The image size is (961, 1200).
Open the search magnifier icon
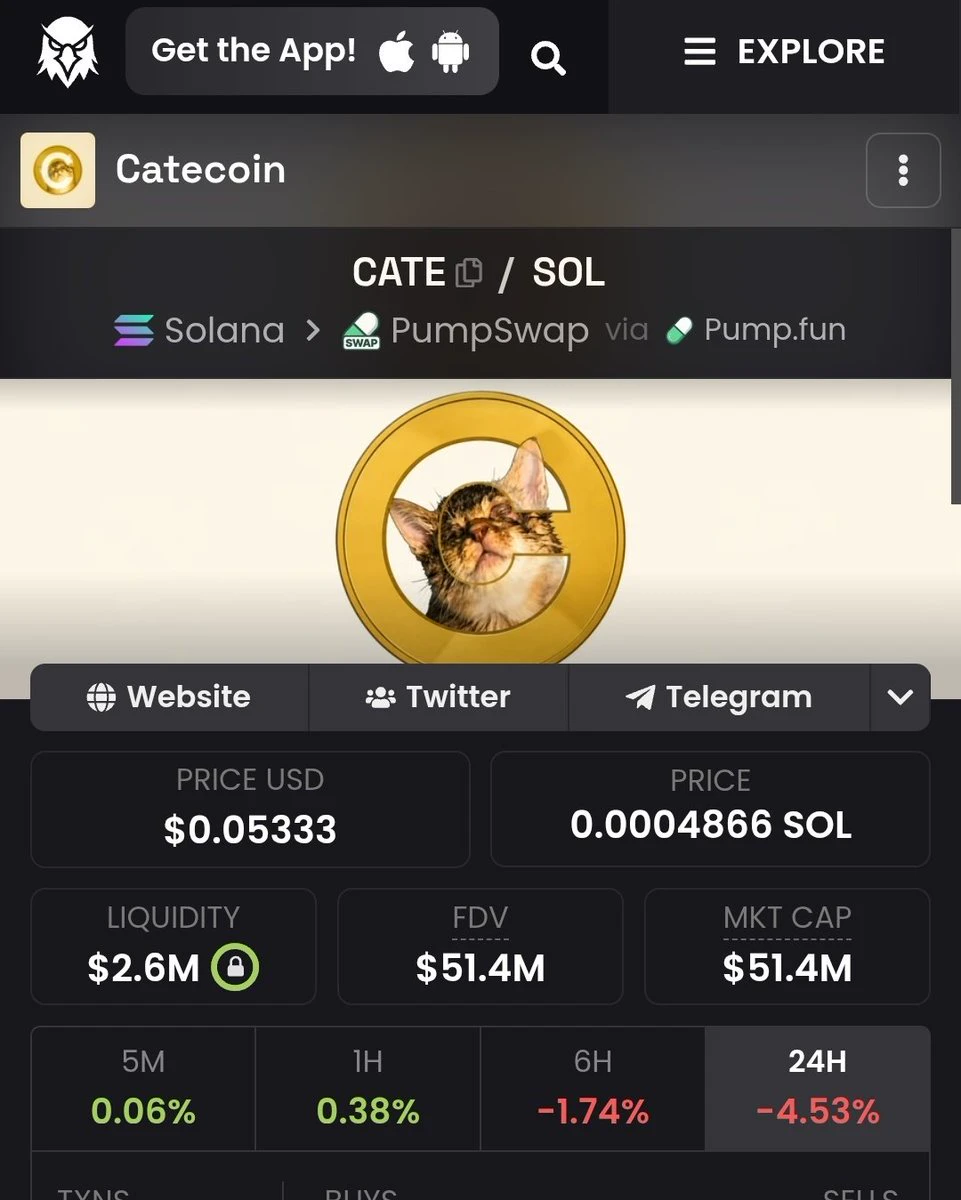[x=548, y=58]
